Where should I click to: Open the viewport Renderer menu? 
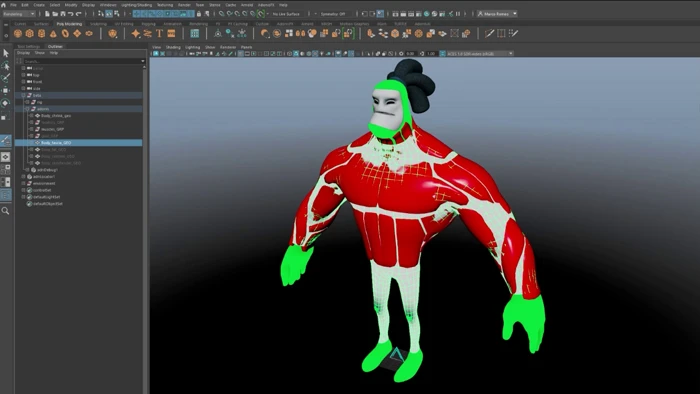click(x=228, y=47)
